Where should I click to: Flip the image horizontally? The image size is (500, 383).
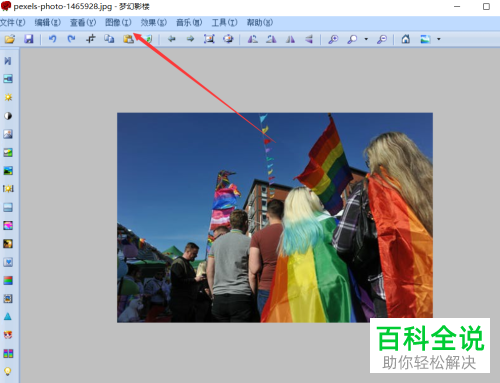[290, 39]
